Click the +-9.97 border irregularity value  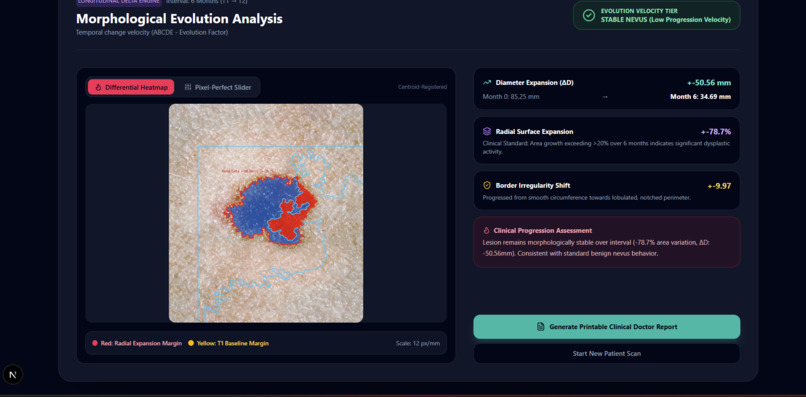719,186
